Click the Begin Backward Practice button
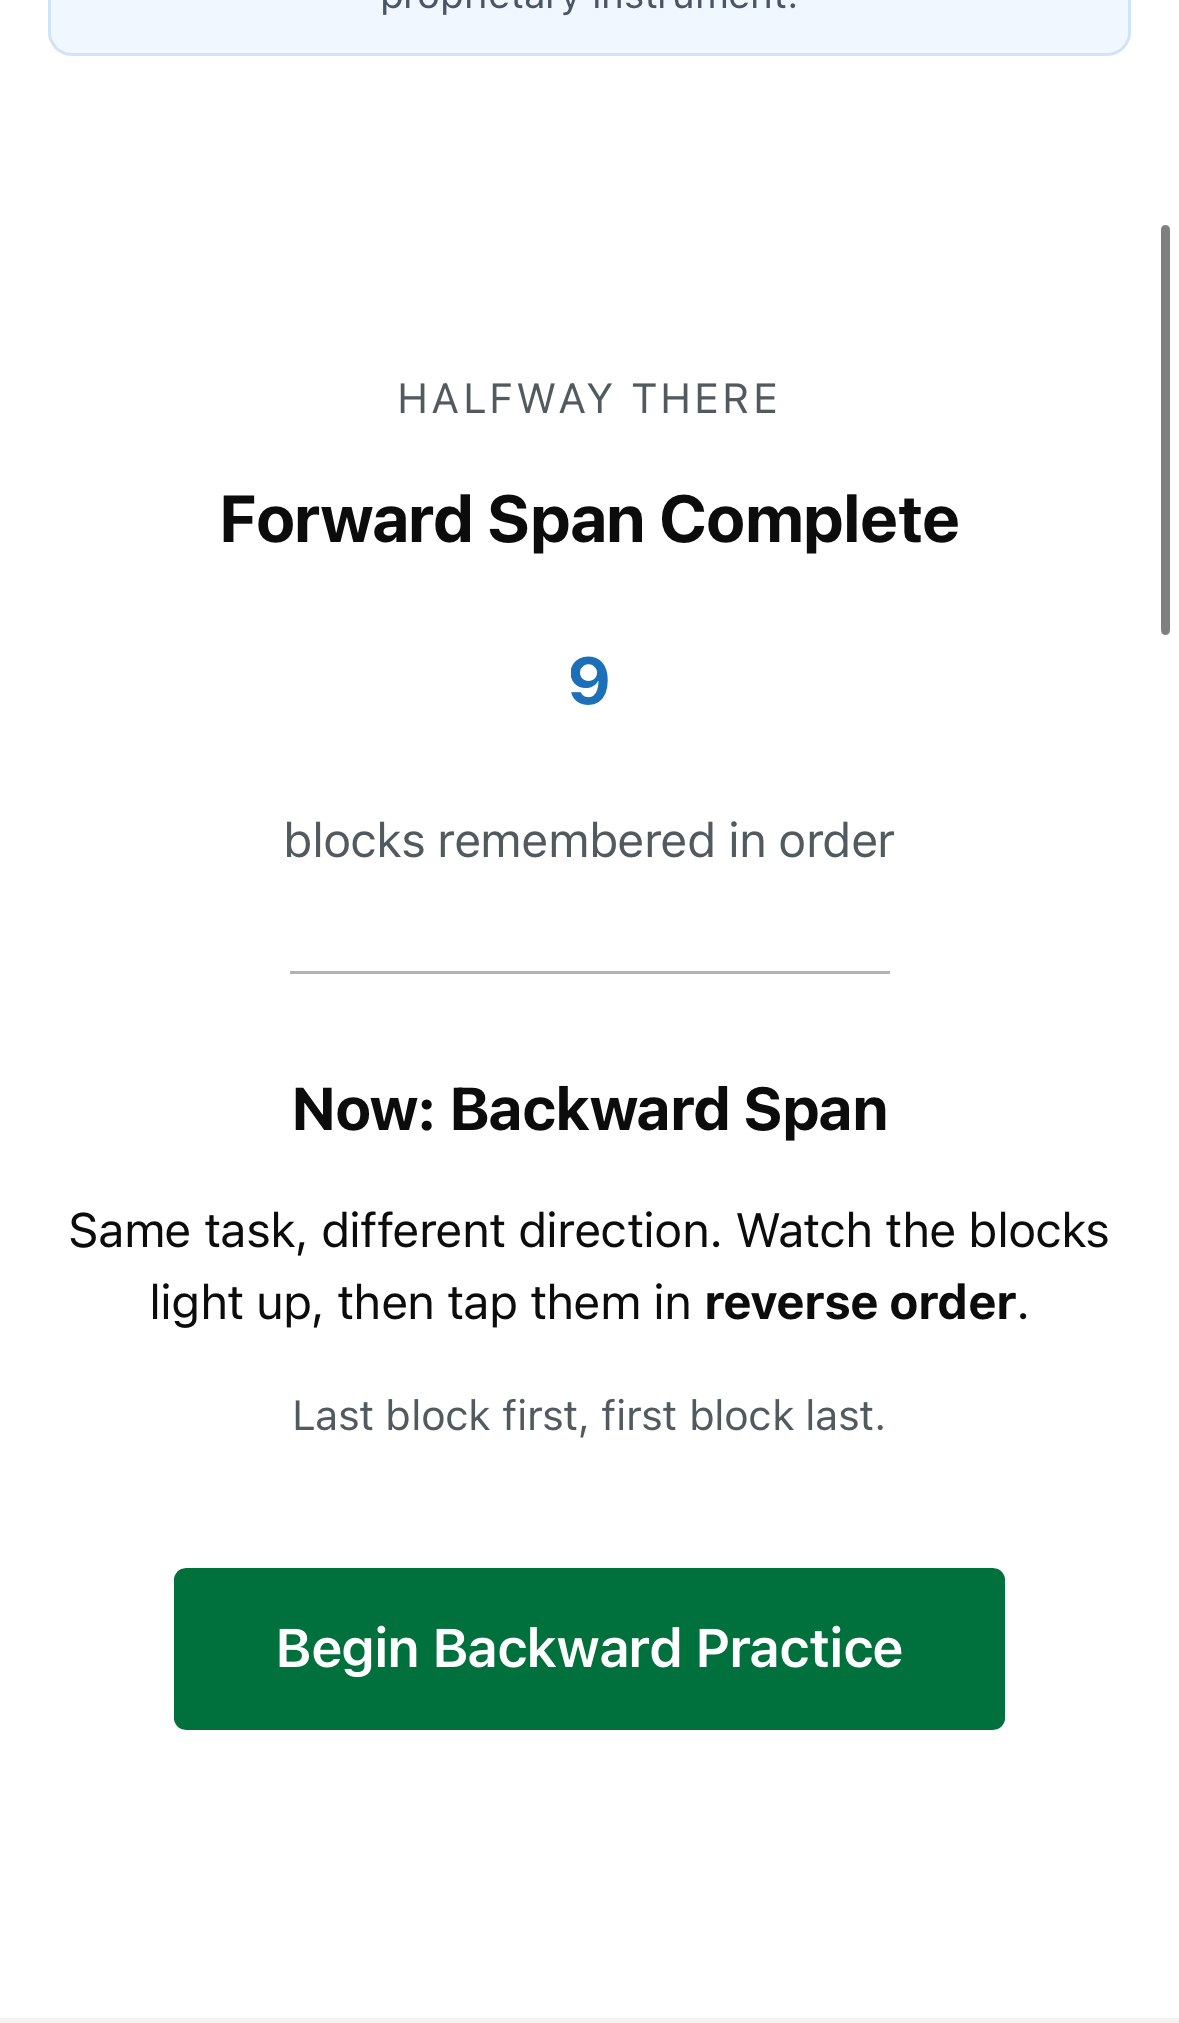This screenshot has height=2023, width=1179. click(x=589, y=1648)
